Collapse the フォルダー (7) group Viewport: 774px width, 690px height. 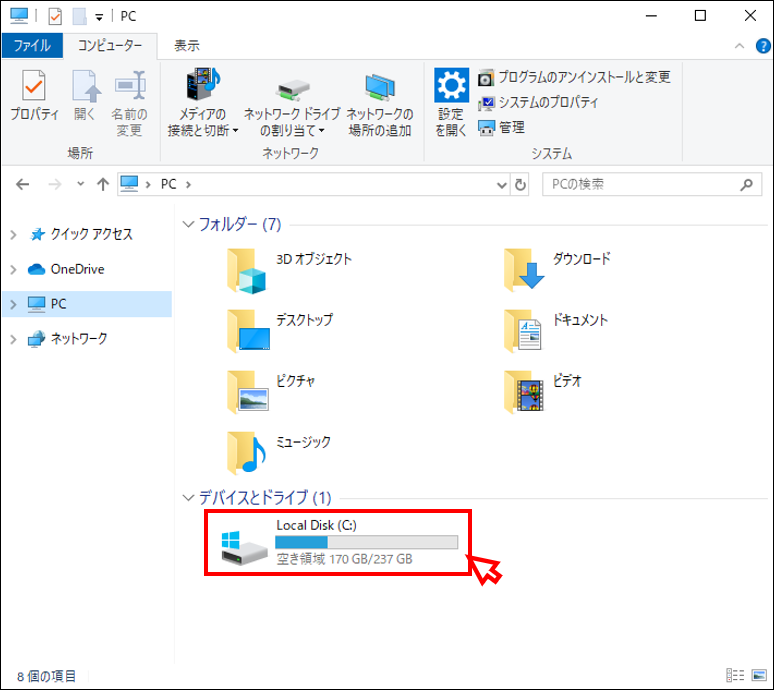(188, 225)
